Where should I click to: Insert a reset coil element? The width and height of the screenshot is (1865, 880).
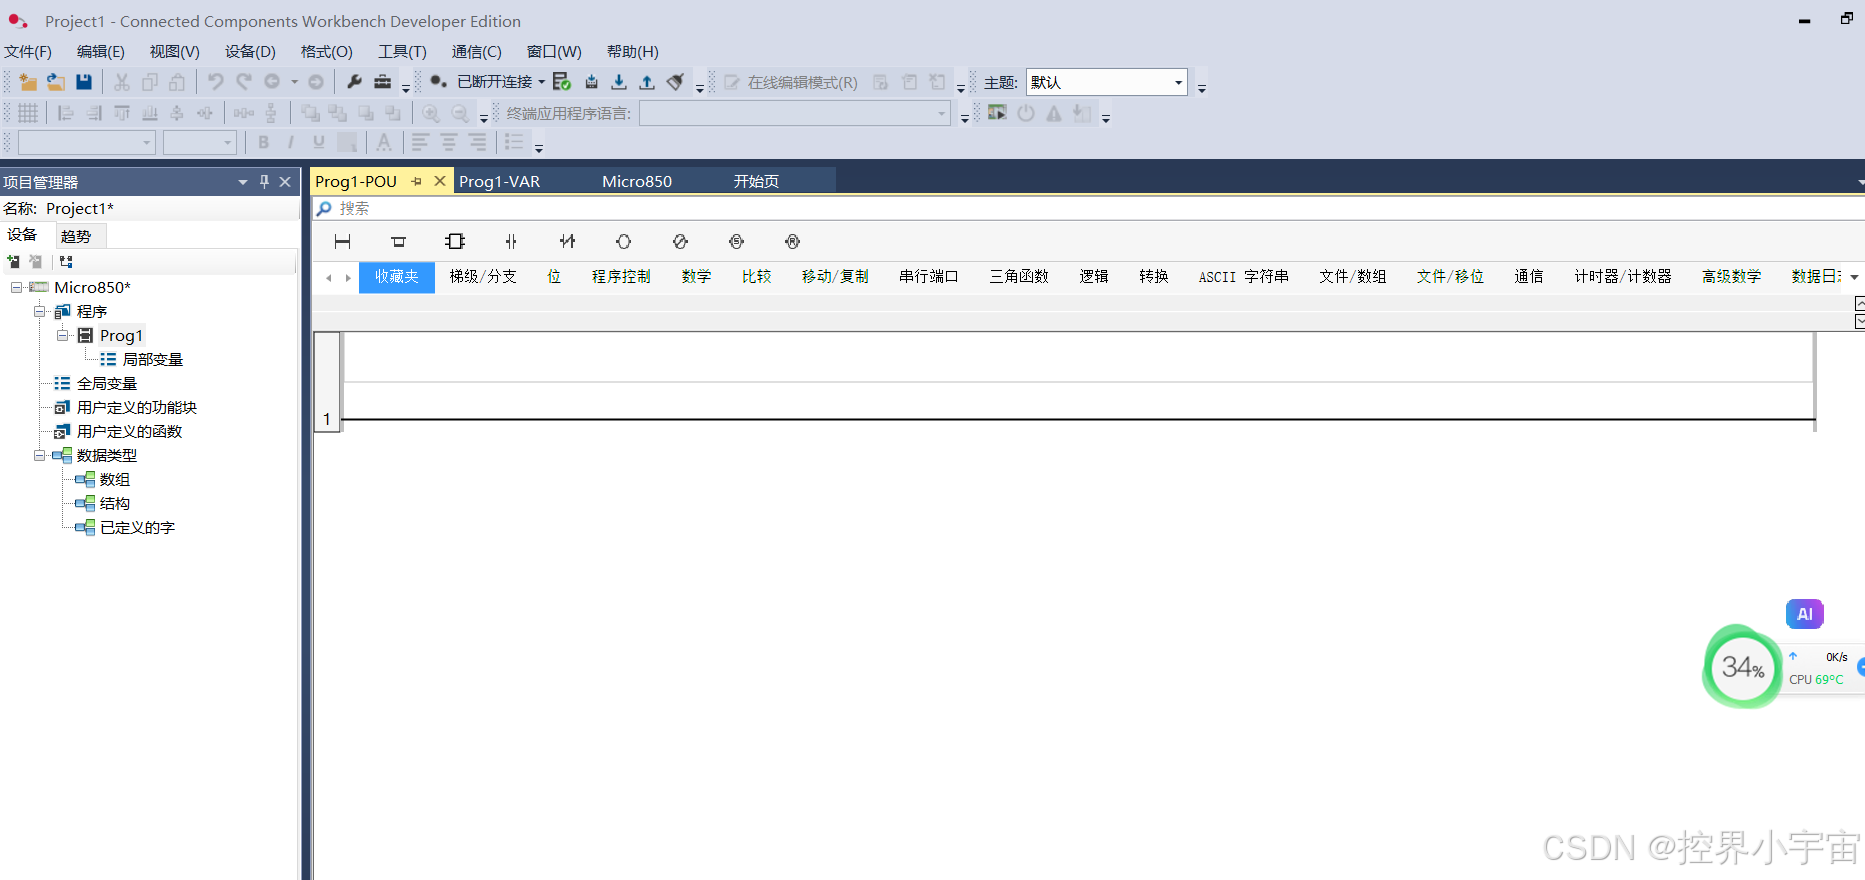[x=792, y=241]
